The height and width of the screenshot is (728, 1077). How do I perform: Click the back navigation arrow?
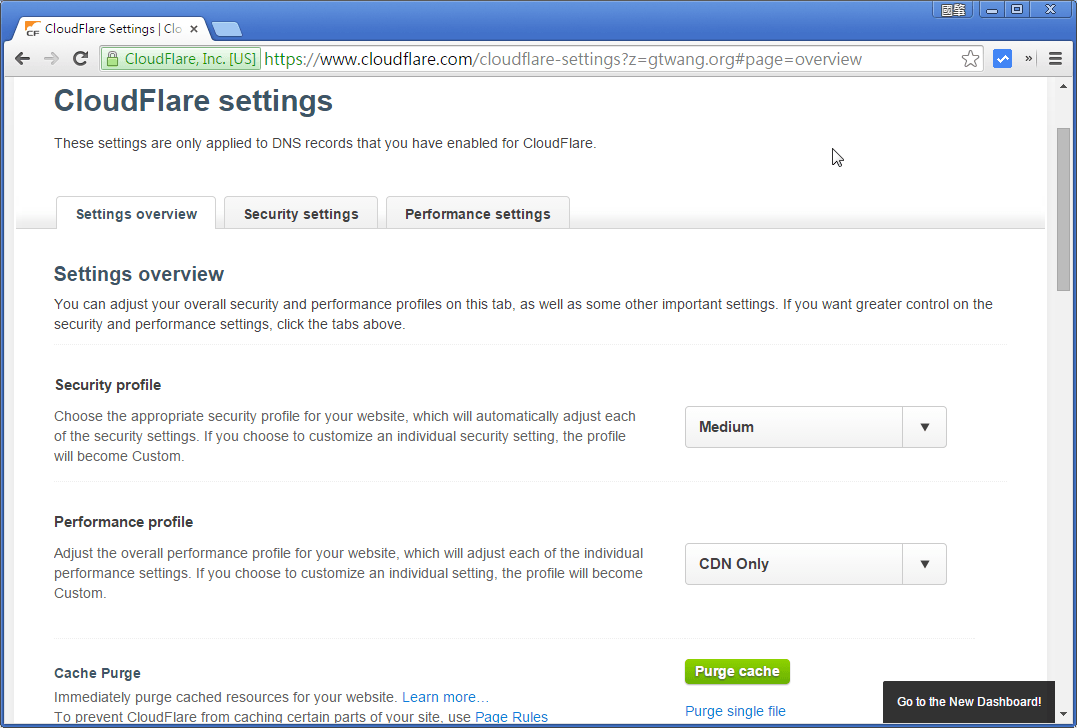coord(22,58)
